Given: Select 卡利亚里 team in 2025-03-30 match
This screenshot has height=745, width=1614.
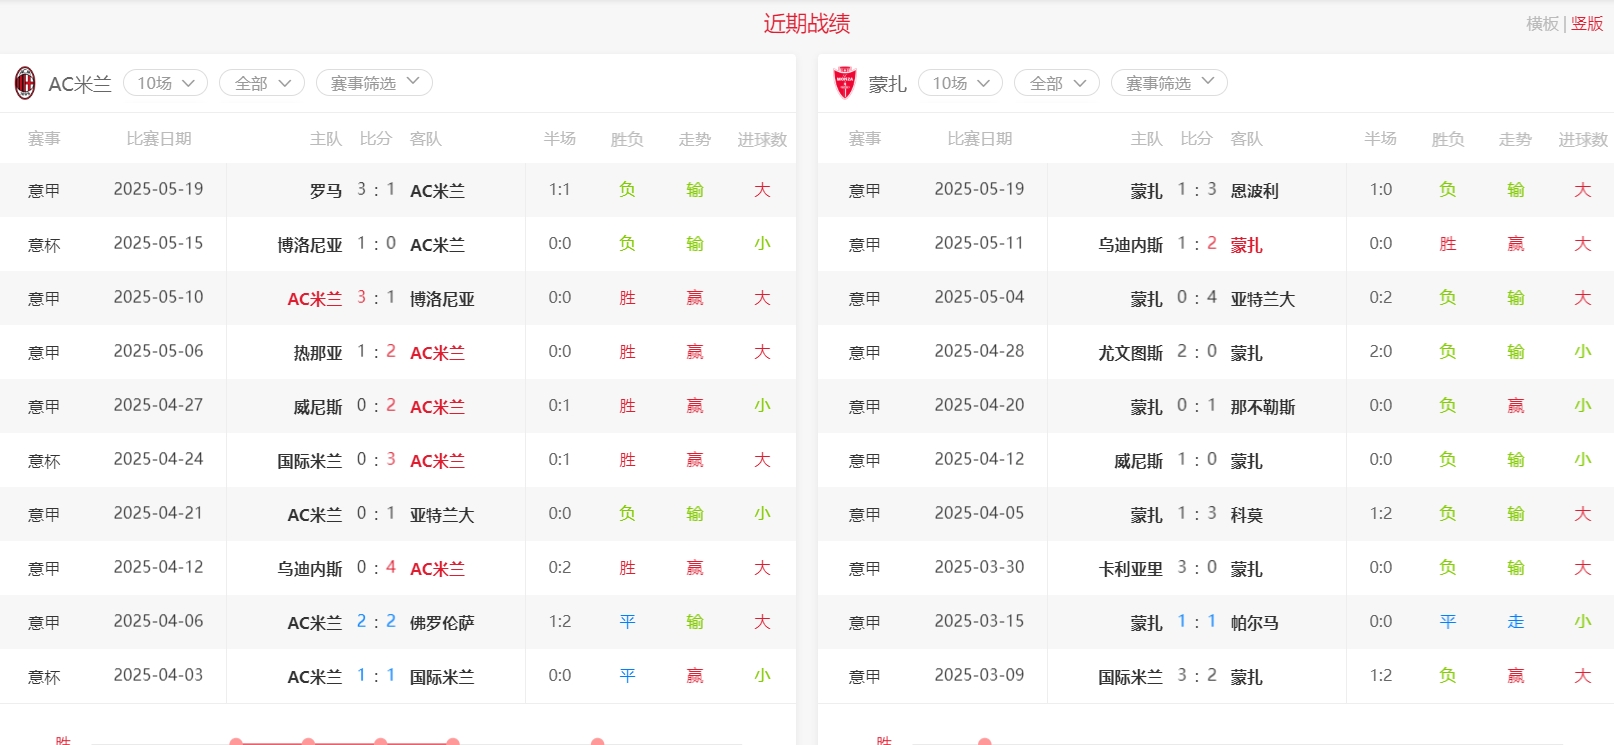Looking at the screenshot, I should [x=1131, y=569].
